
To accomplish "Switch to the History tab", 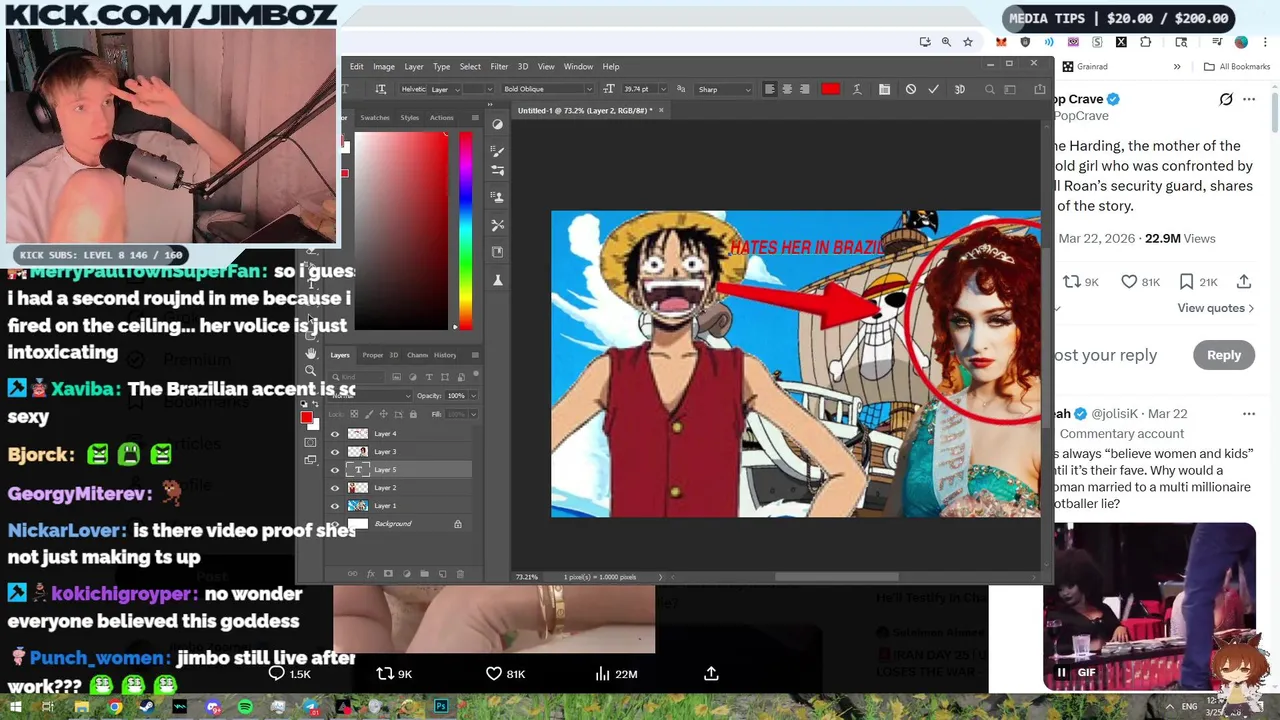I will [x=445, y=355].
